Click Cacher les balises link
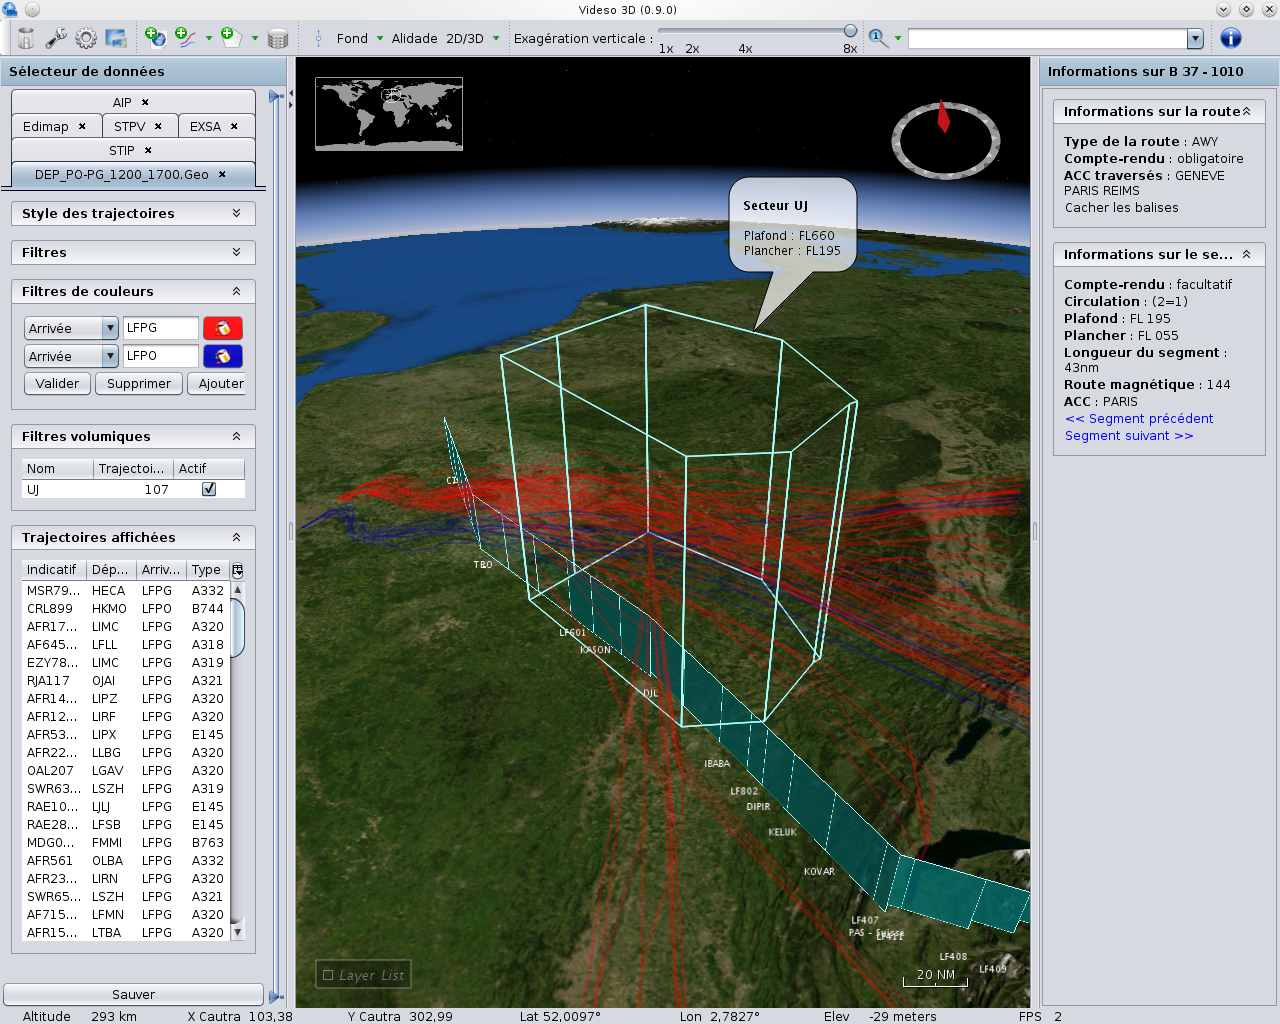 [x=1122, y=207]
